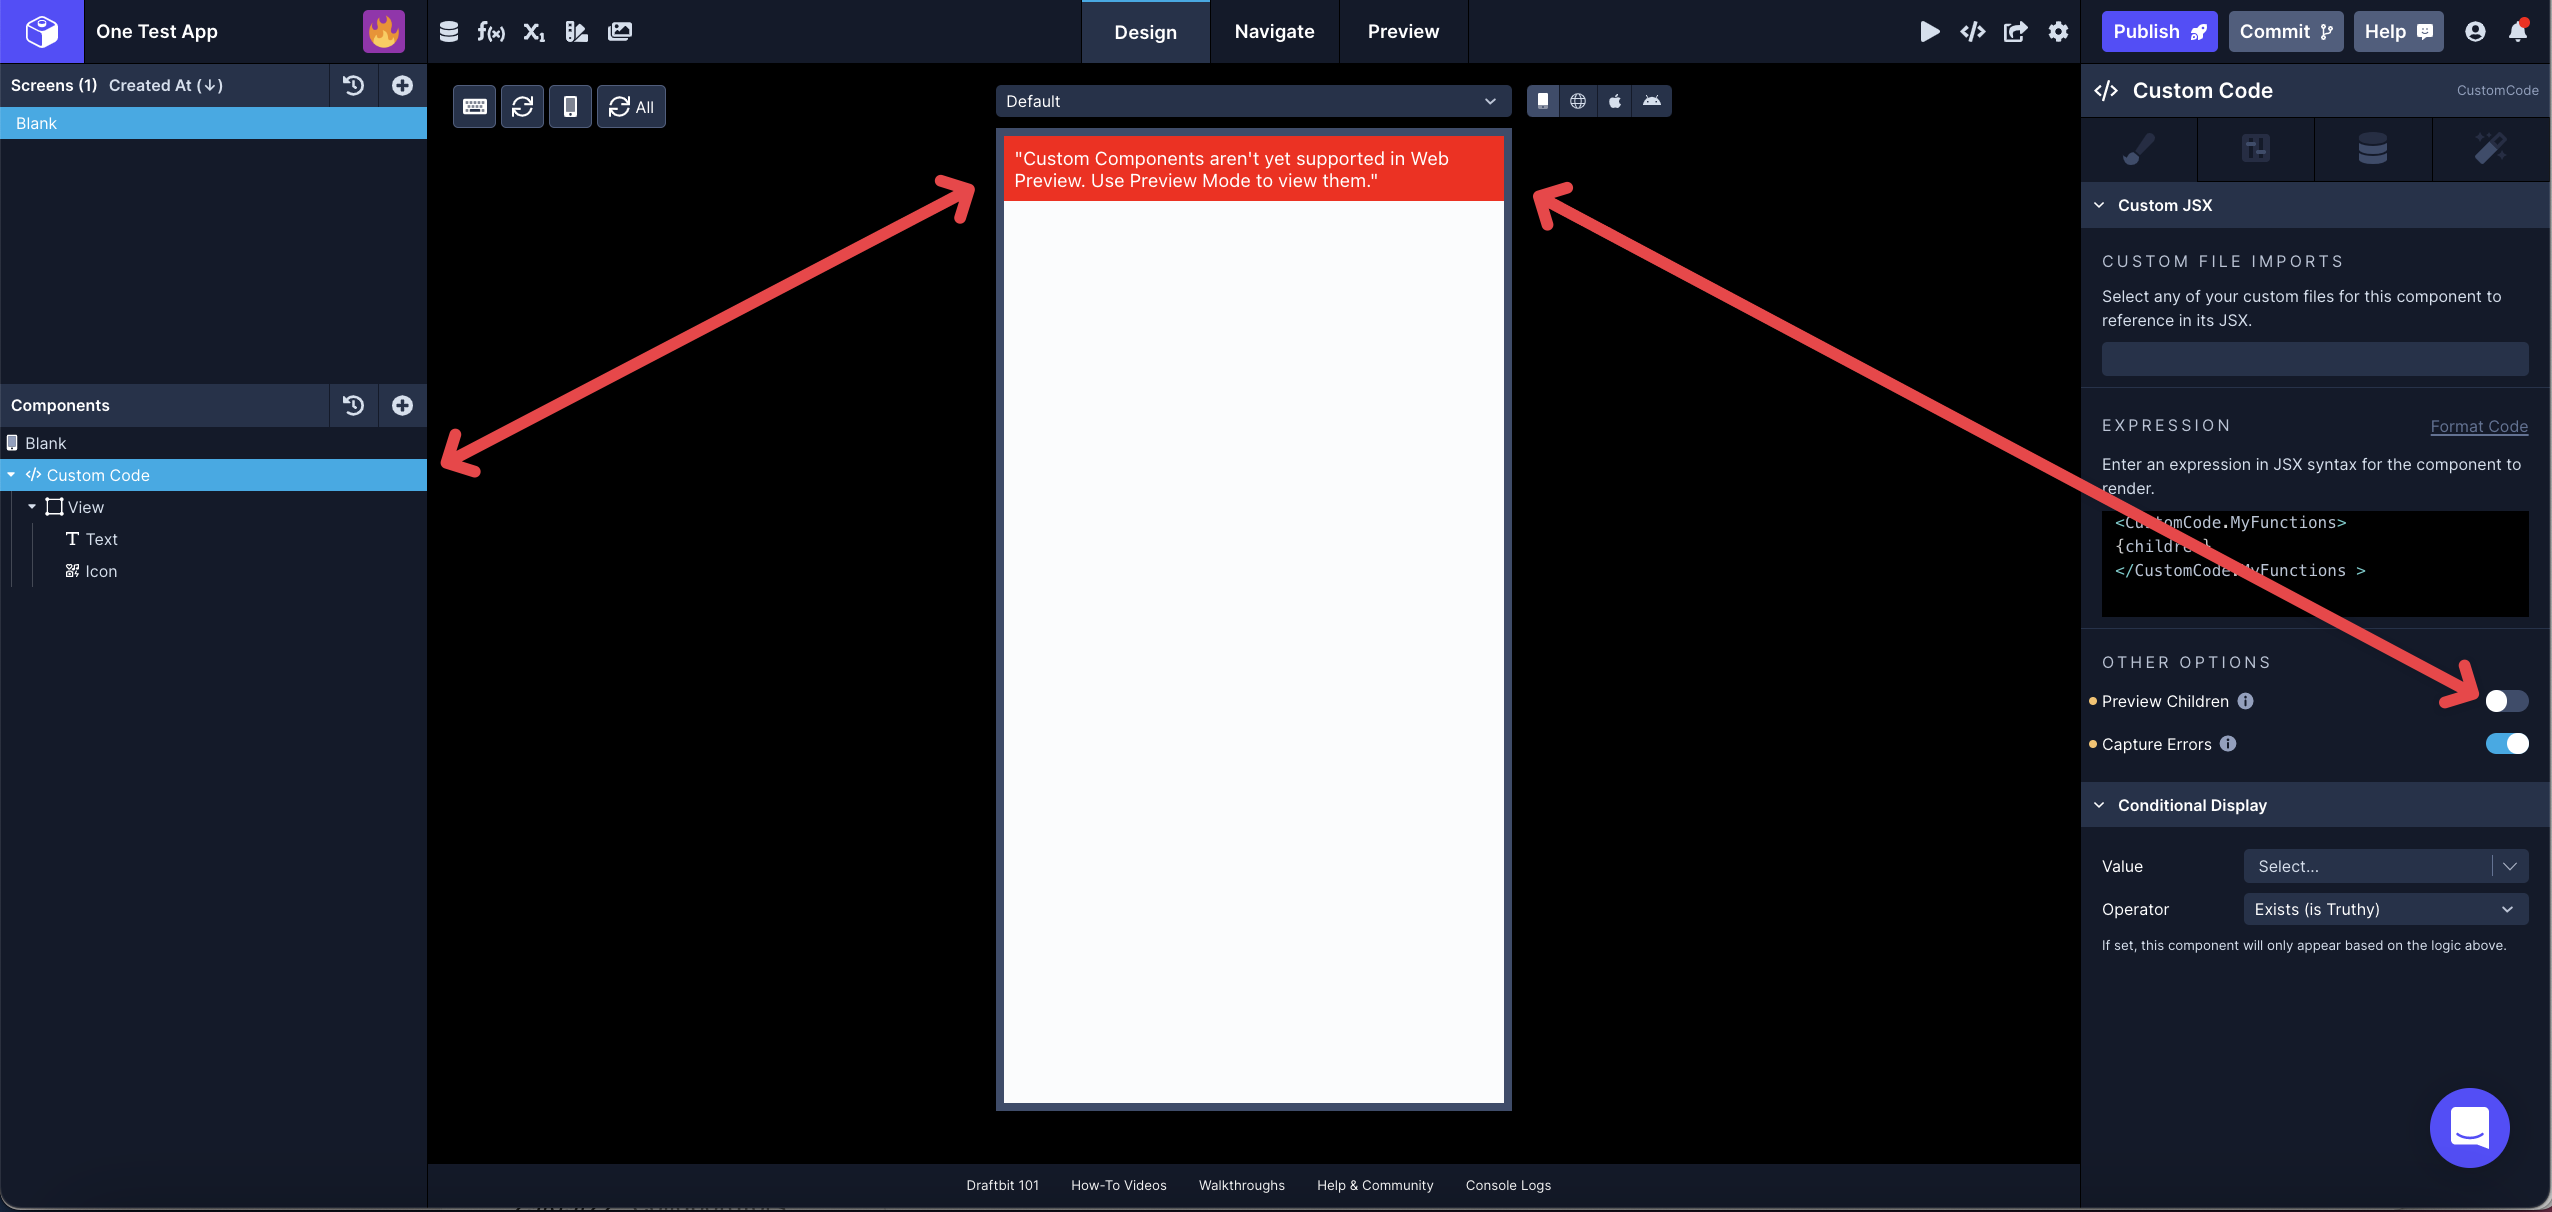Open the Value Select dropdown
2552x1212 pixels.
(x=2386, y=866)
